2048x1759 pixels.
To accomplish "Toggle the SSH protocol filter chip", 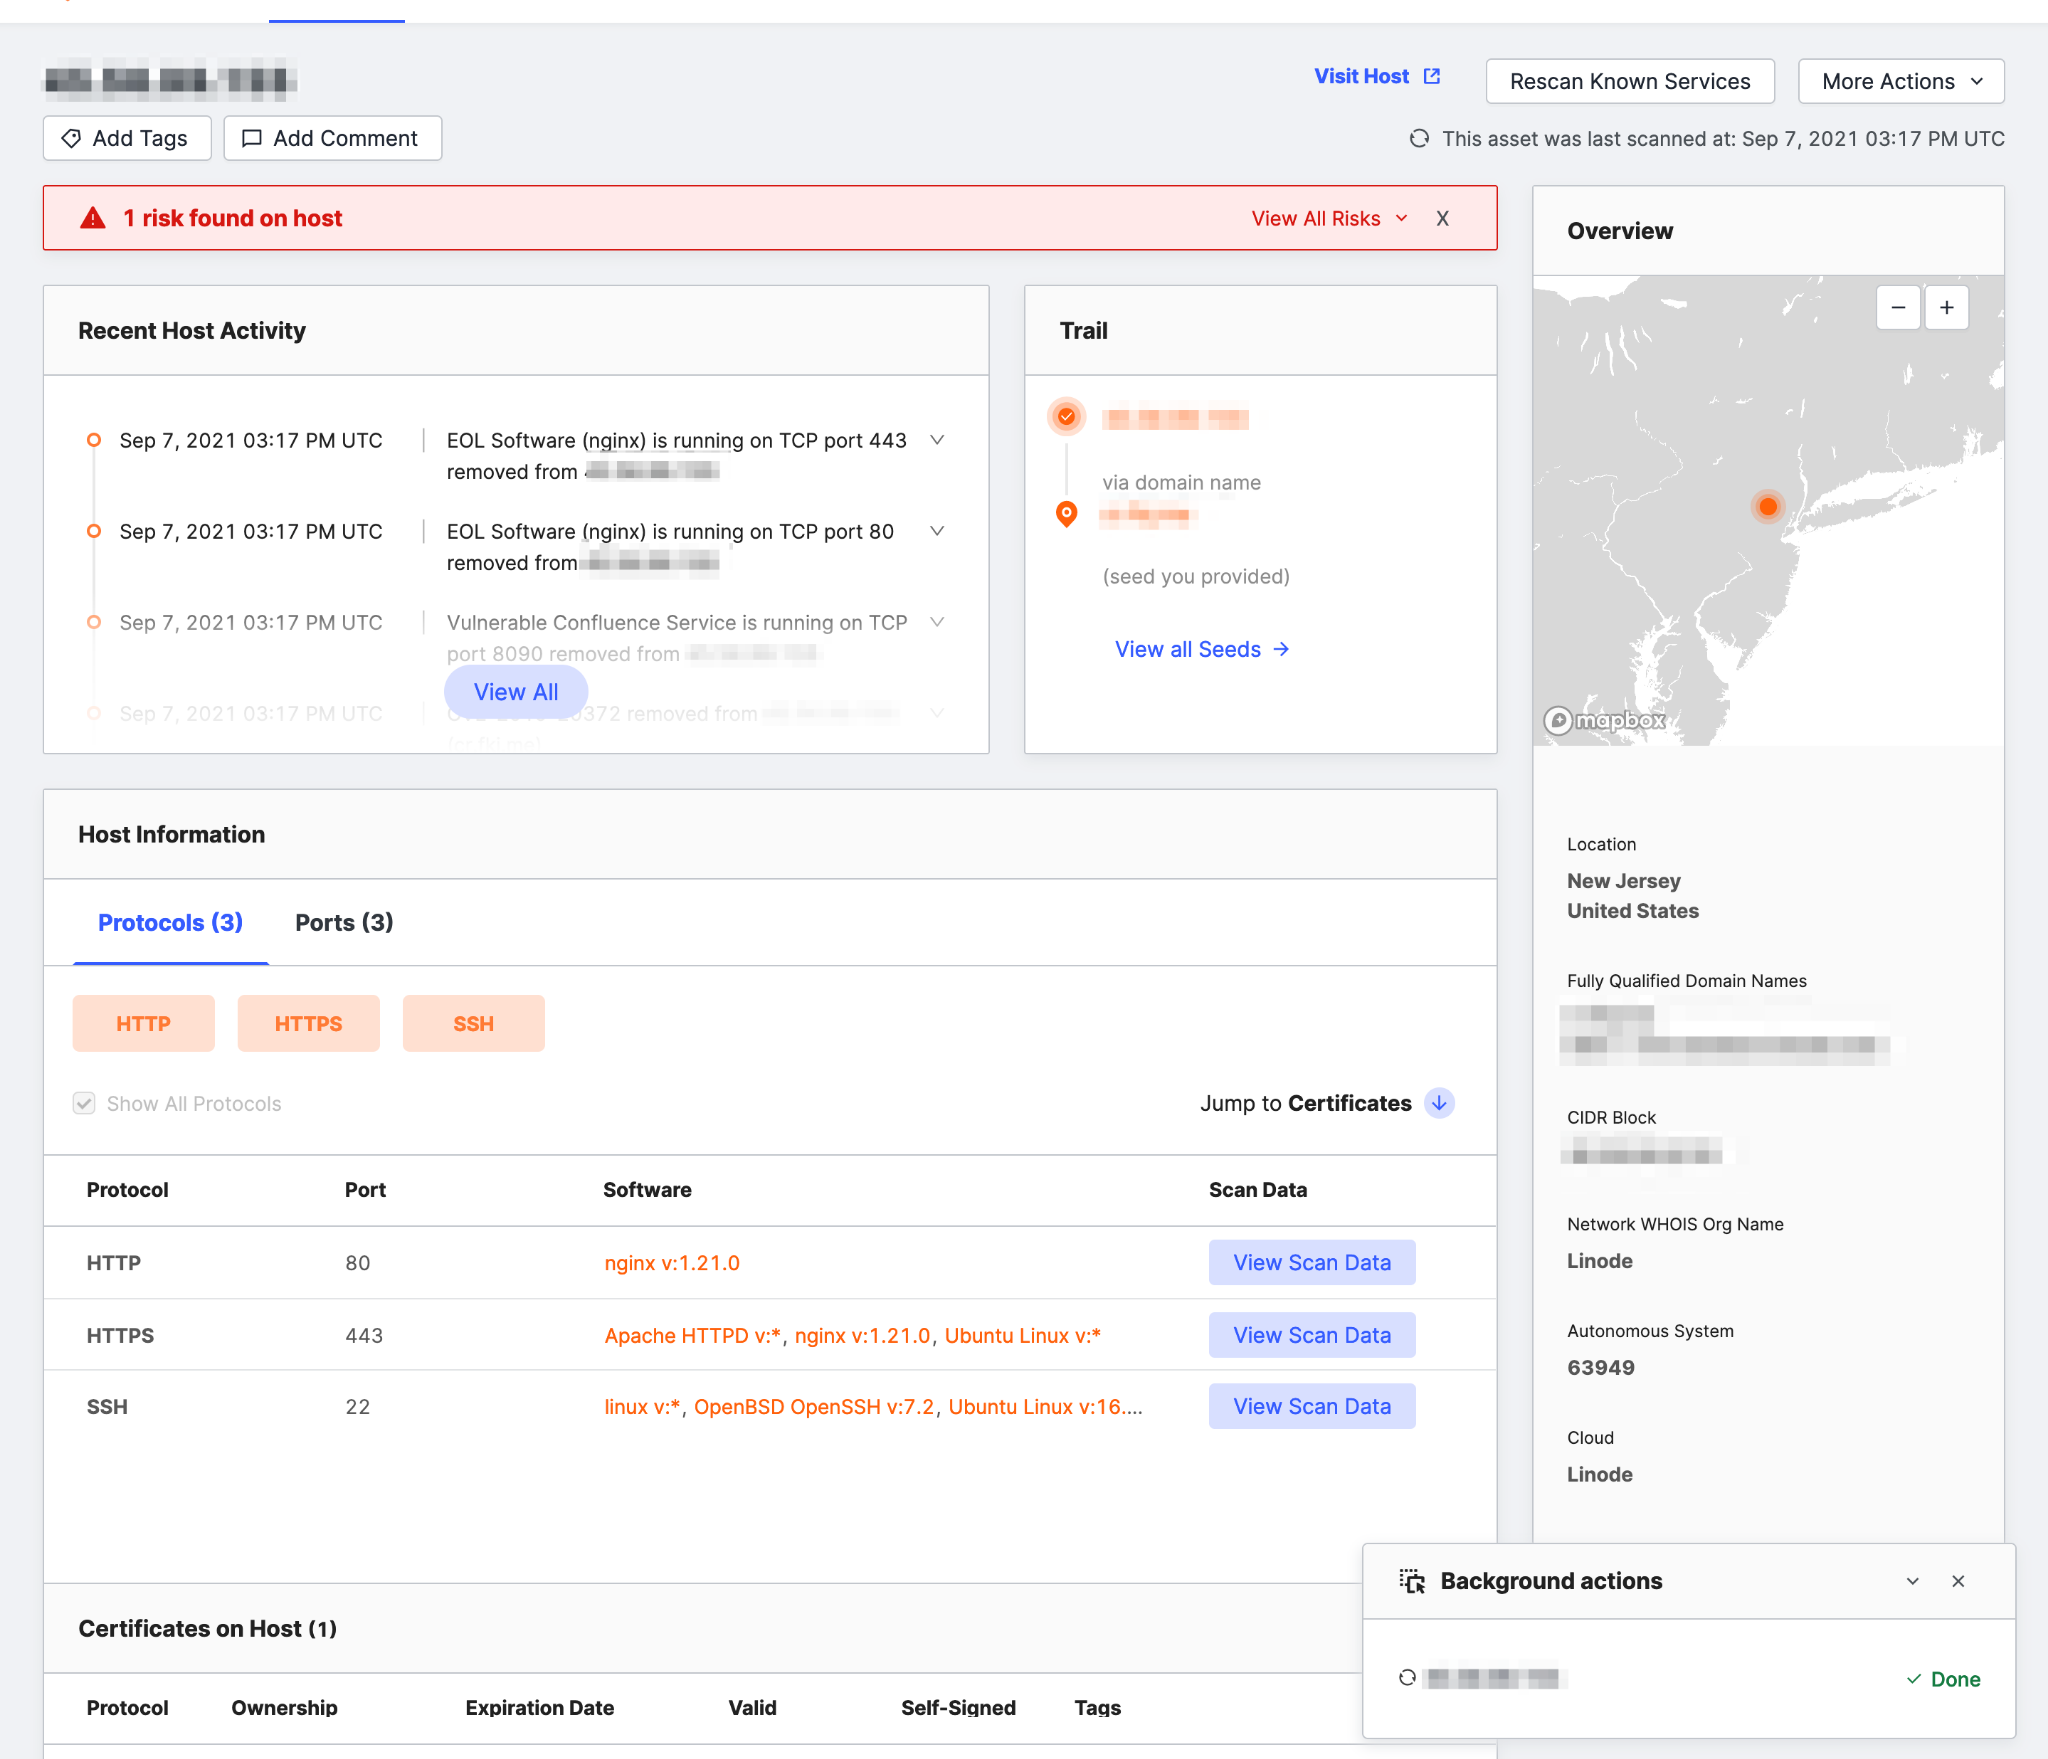I will [x=473, y=1023].
